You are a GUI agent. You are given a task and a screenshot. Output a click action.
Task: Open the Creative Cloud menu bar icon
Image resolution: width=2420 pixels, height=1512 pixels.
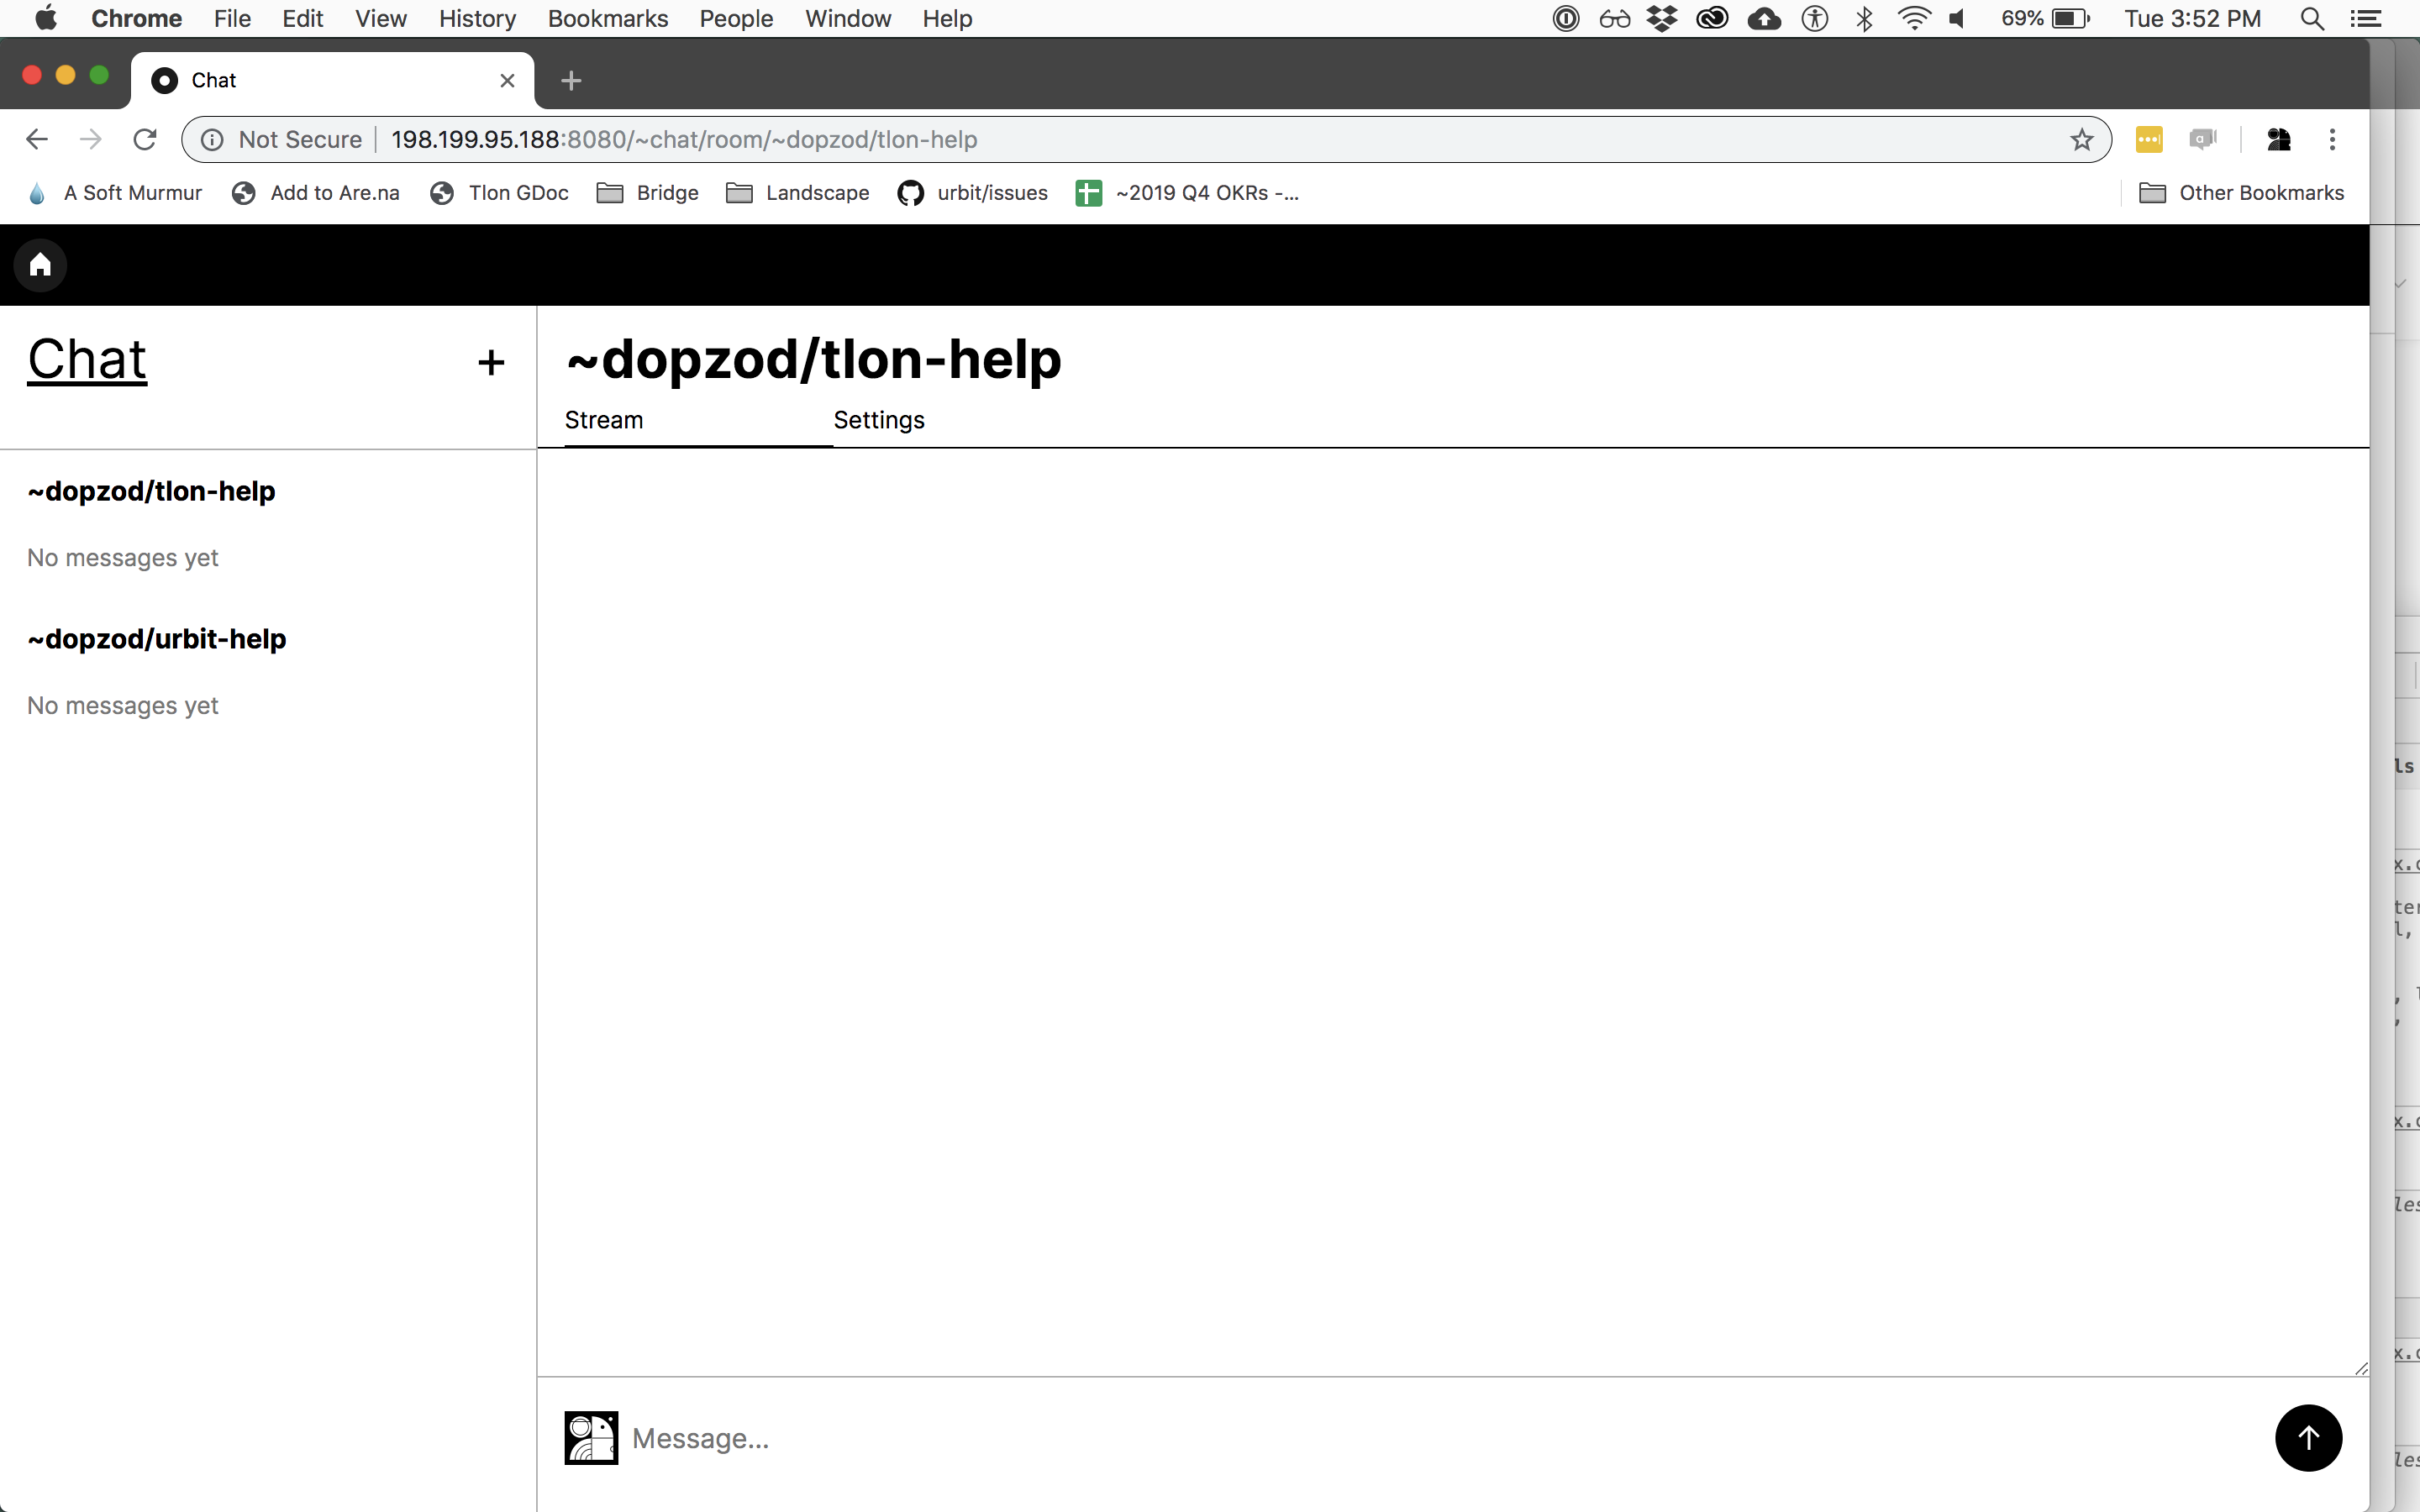[1712, 18]
